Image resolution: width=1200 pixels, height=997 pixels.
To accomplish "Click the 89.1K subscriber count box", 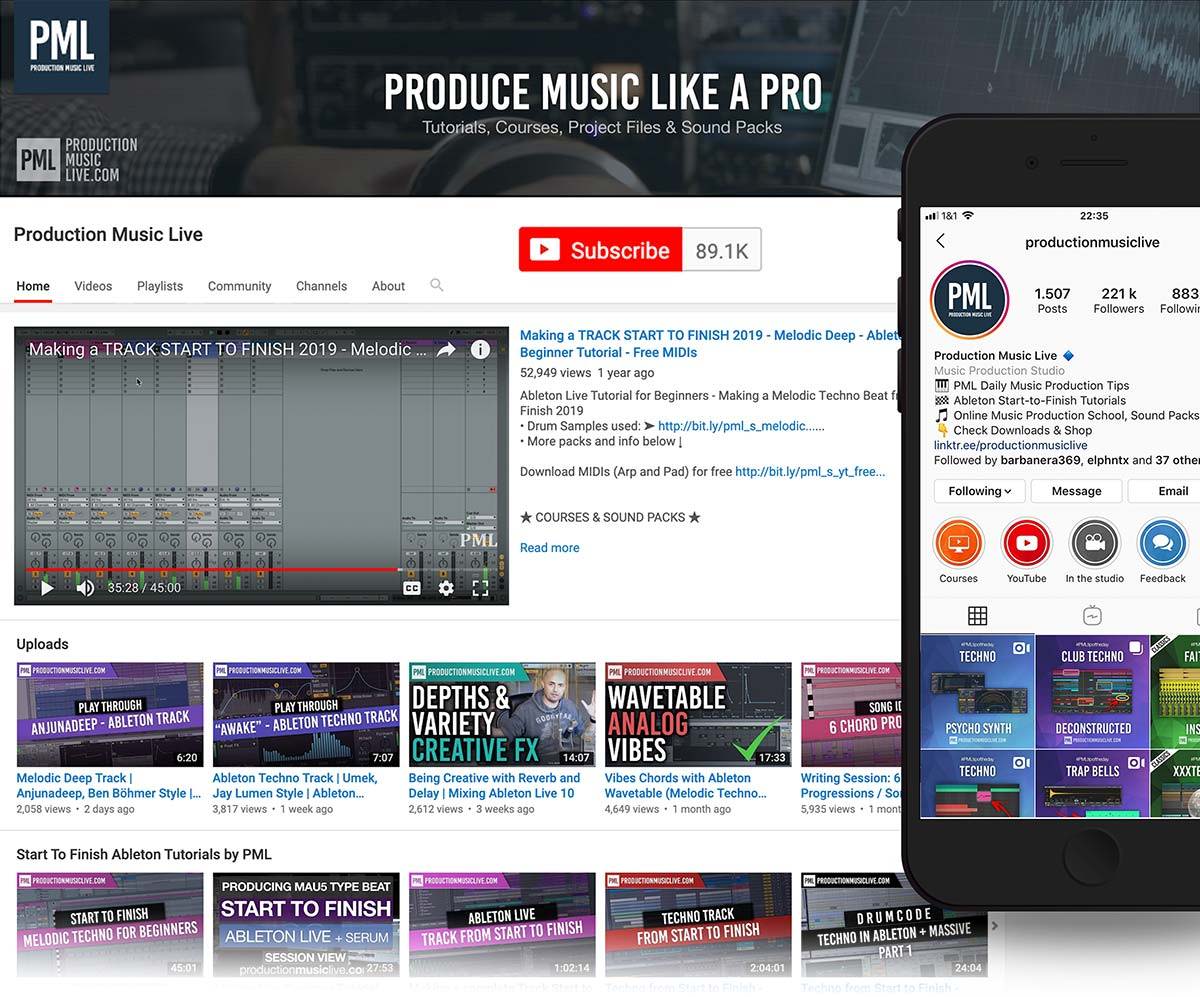I will click(722, 250).
